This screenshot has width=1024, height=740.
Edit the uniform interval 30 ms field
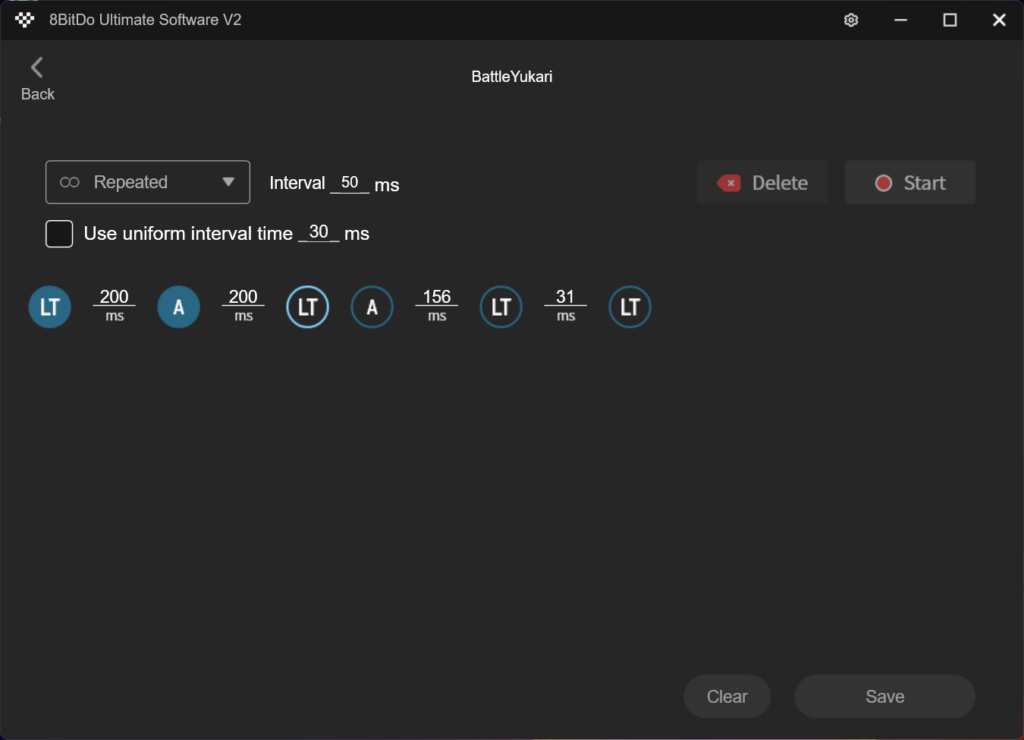point(319,233)
